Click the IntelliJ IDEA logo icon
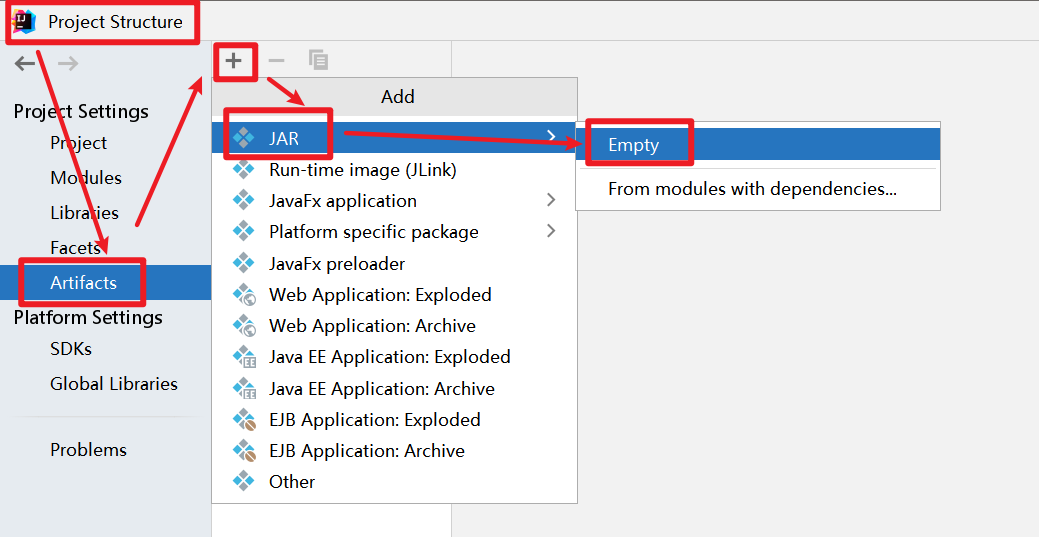 25,21
